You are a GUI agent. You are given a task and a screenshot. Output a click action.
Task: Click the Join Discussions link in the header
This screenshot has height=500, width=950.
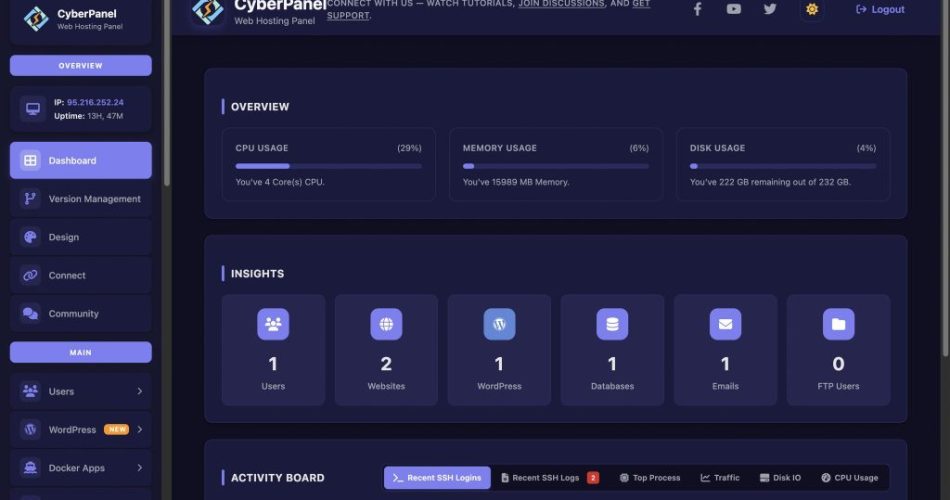click(x=562, y=4)
